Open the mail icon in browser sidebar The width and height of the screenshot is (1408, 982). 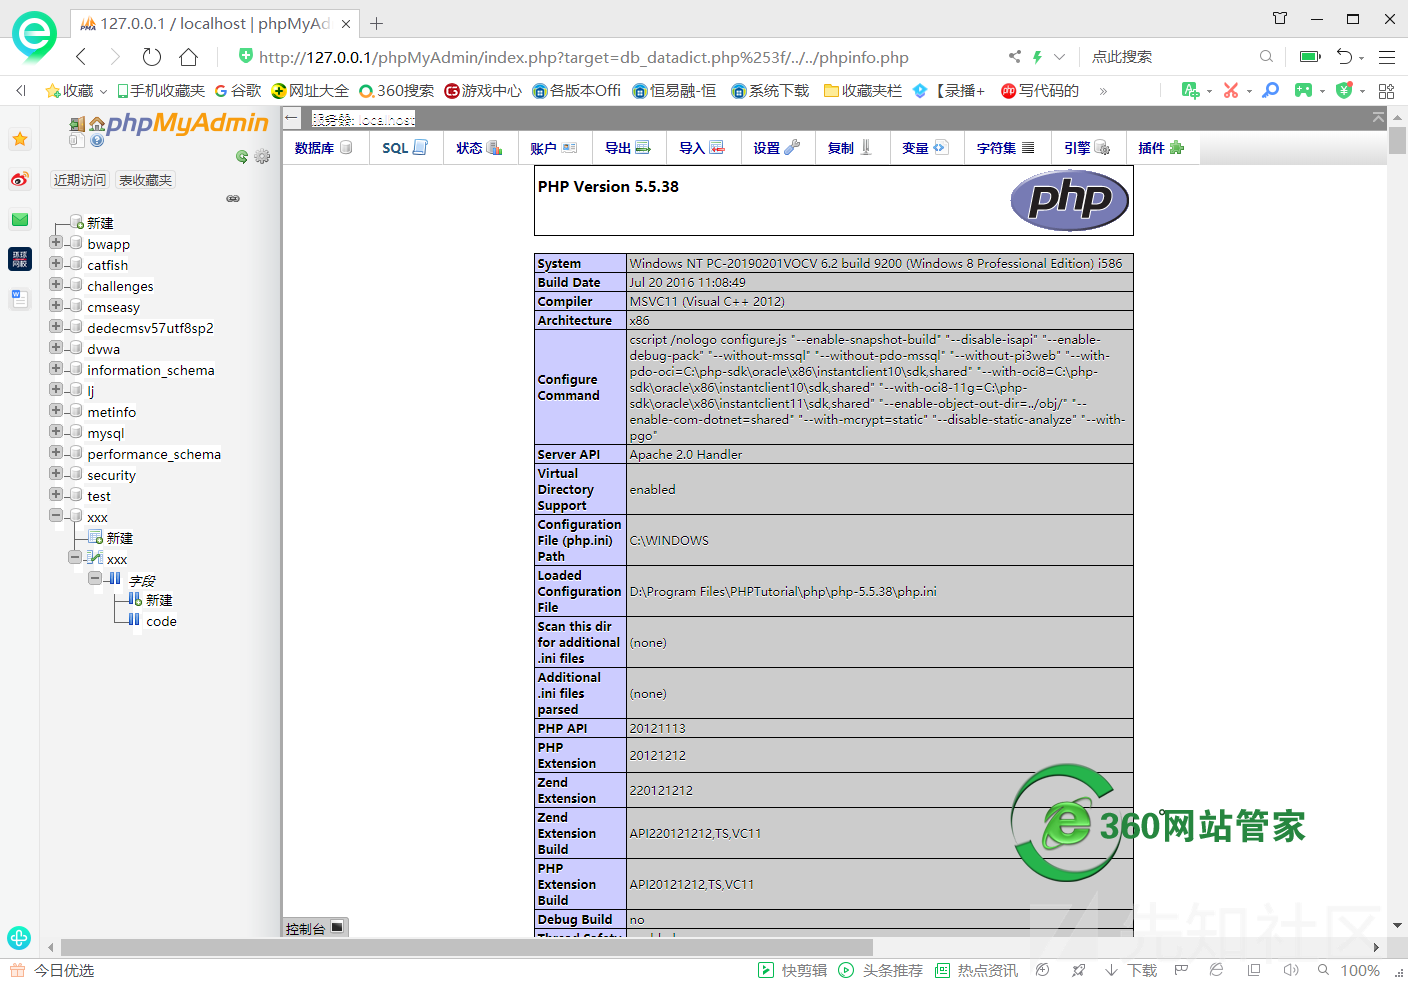pos(20,220)
